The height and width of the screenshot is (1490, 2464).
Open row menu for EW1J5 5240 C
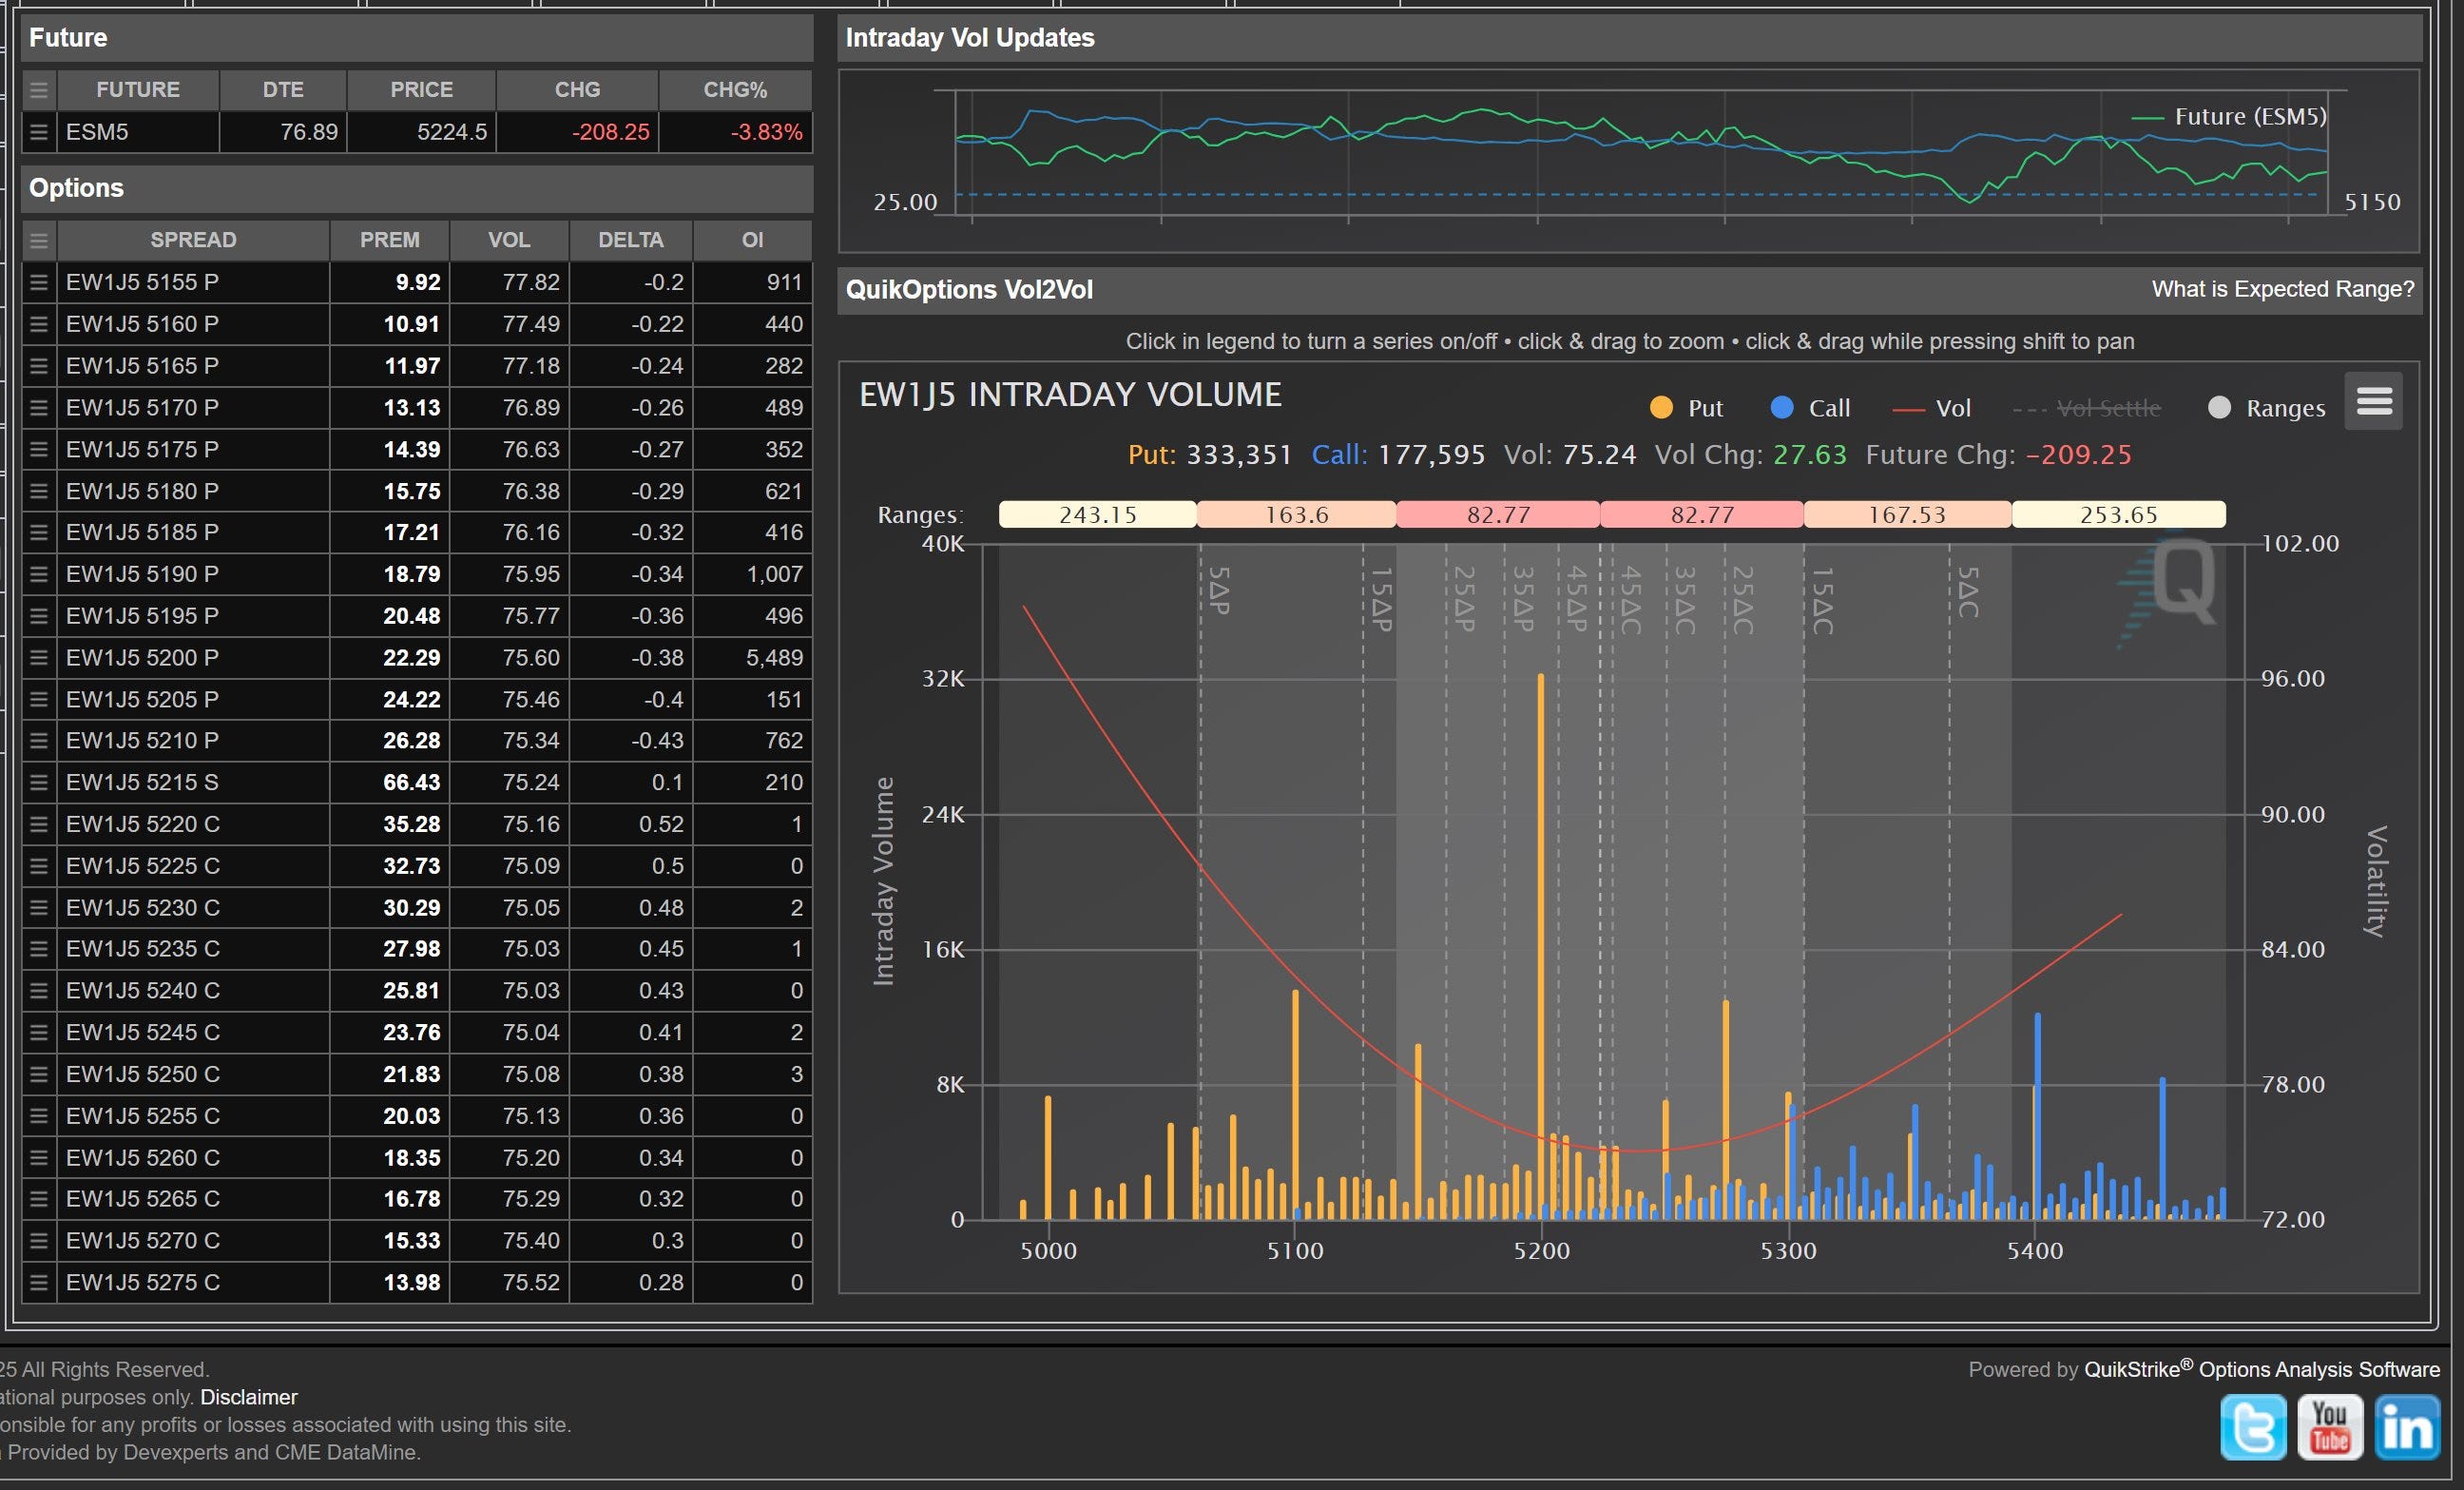(39, 990)
